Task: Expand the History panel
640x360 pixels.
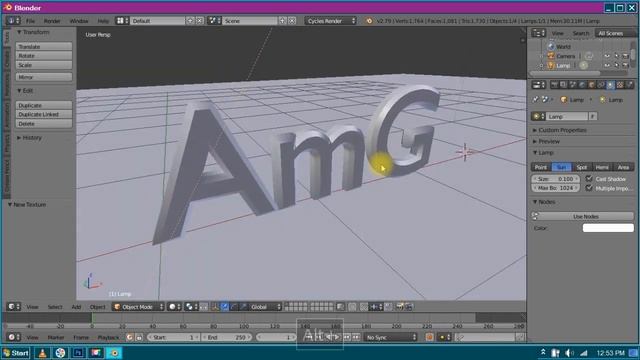Action: pyautogui.click(x=29, y=138)
